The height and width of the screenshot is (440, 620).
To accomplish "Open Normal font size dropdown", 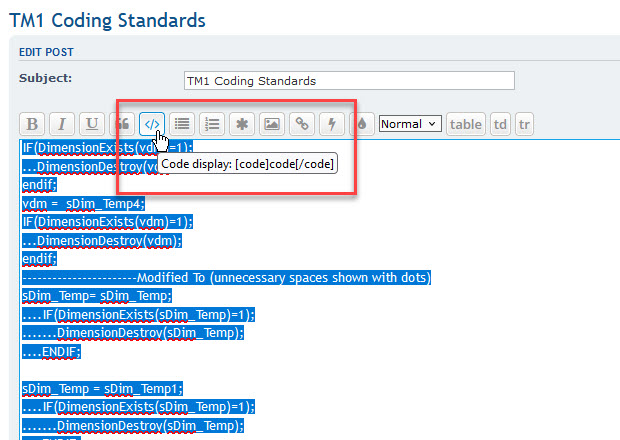I will tap(410, 124).
